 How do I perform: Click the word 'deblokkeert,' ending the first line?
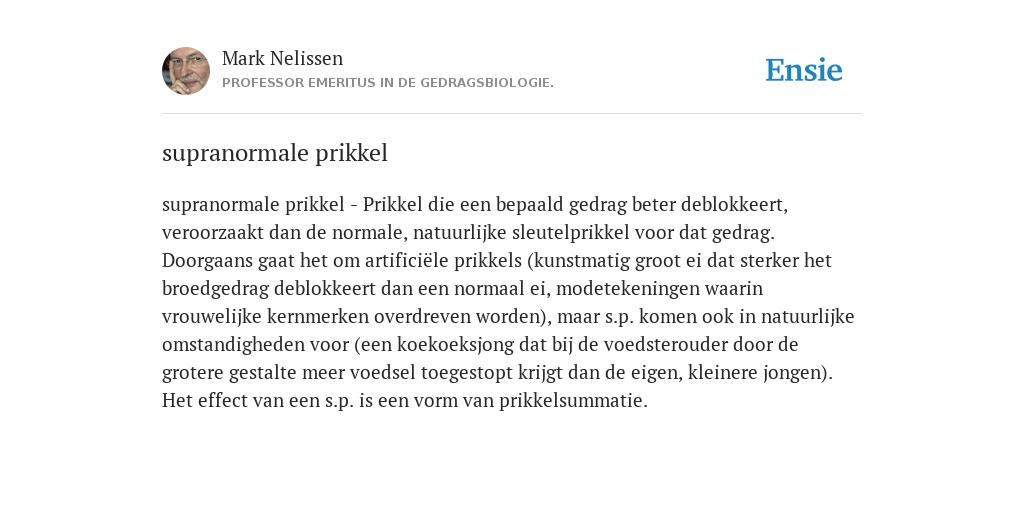[x=735, y=204]
